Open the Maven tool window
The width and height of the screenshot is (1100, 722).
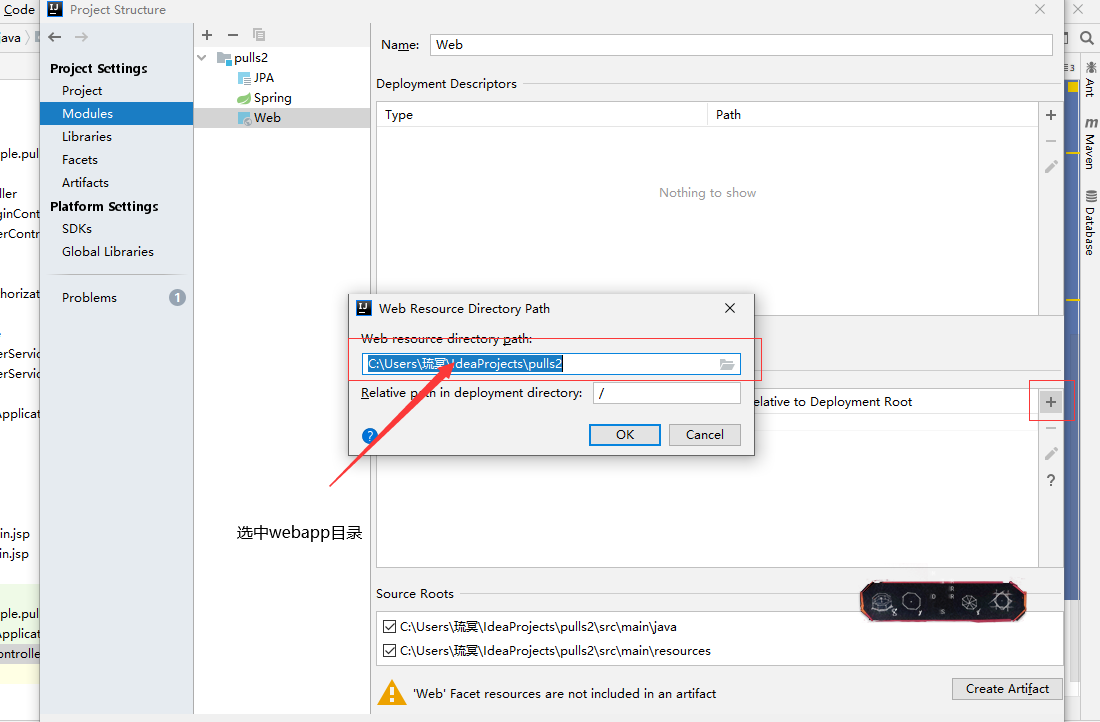(x=1090, y=143)
